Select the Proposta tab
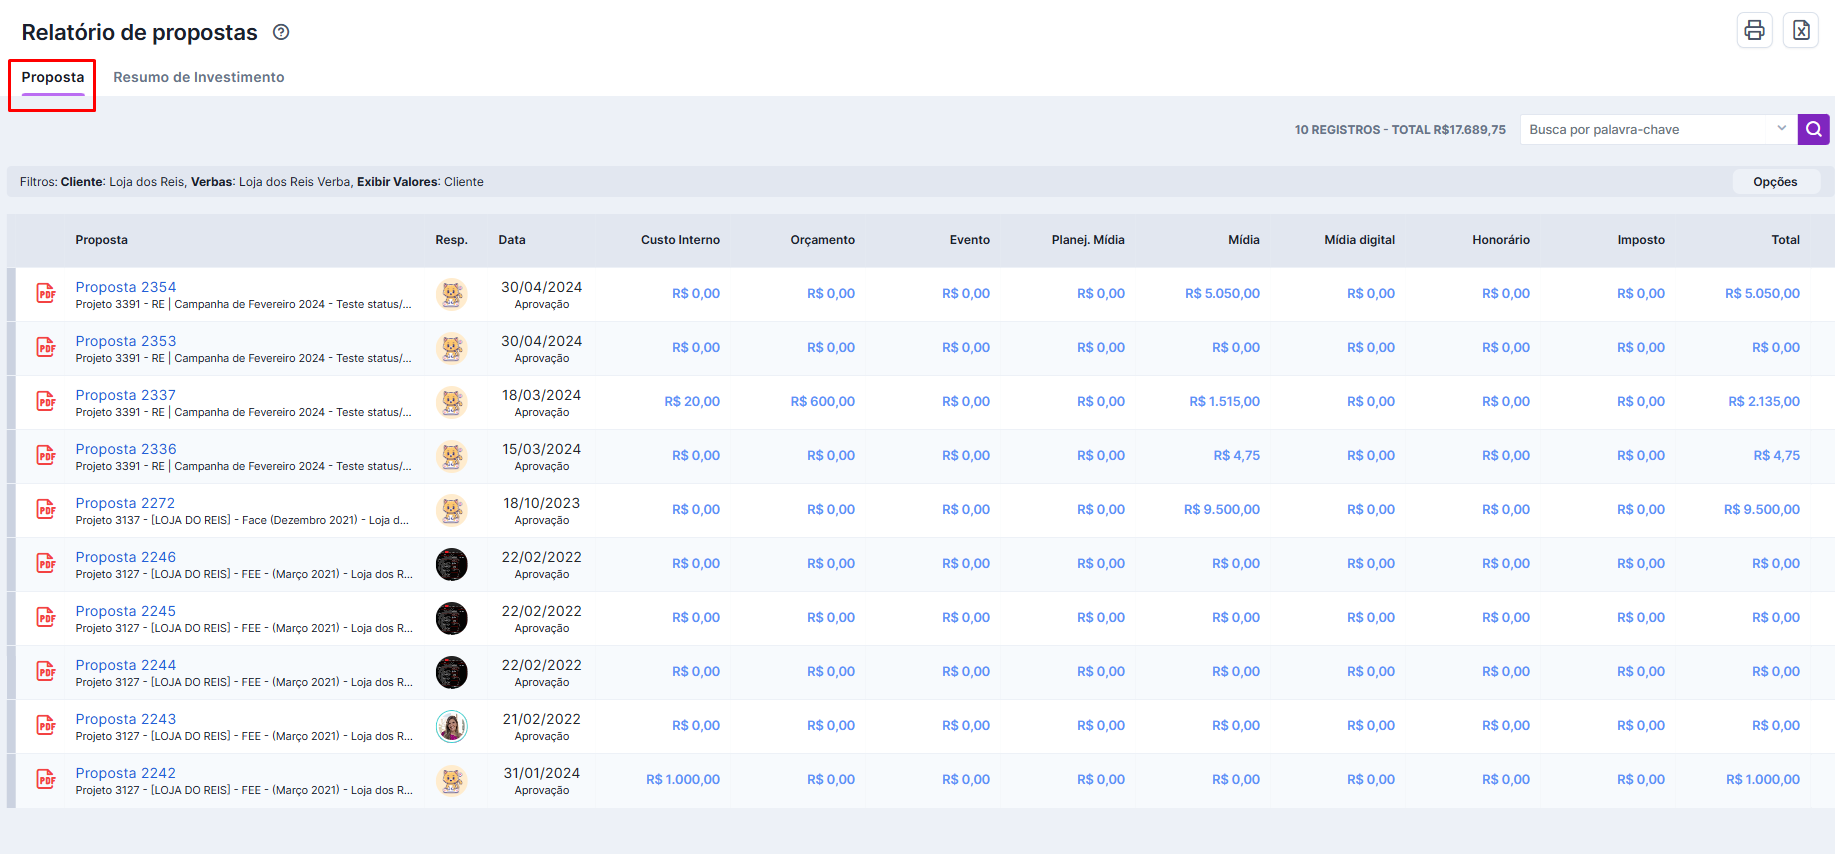1835x854 pixels. pyautogui.click(x=53, y=77)
